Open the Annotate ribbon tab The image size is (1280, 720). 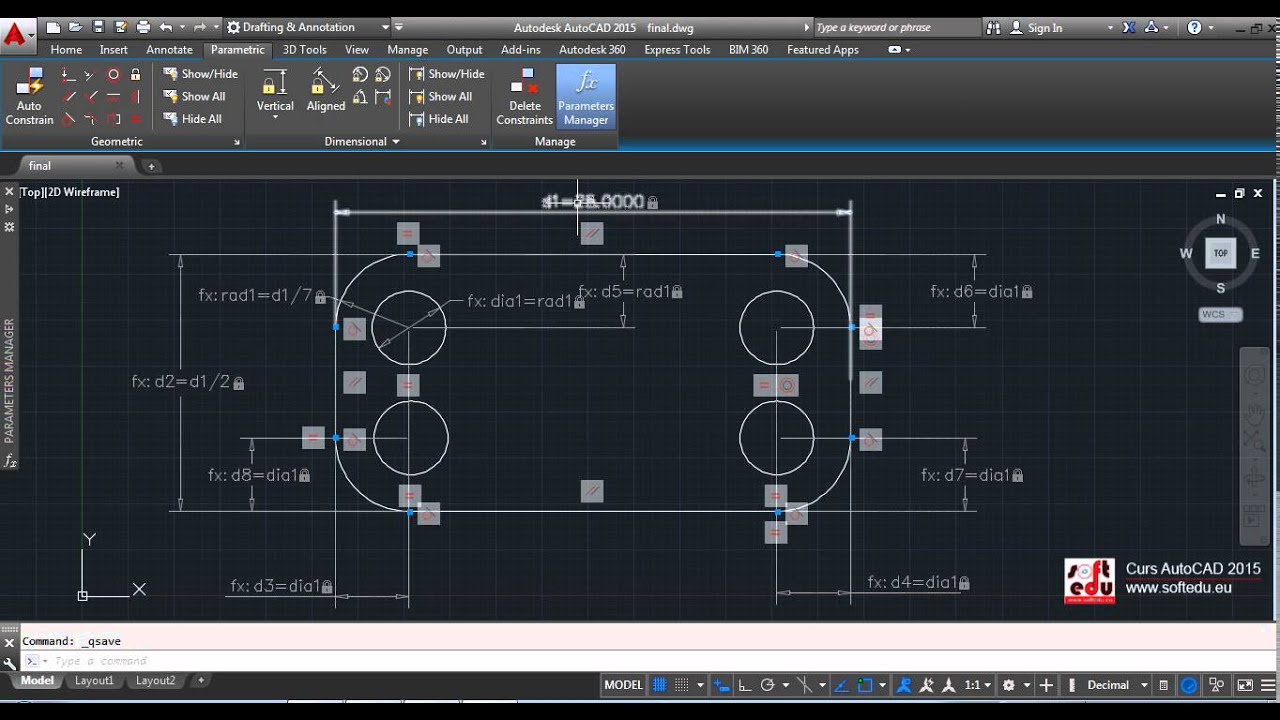tap(169, 49)
